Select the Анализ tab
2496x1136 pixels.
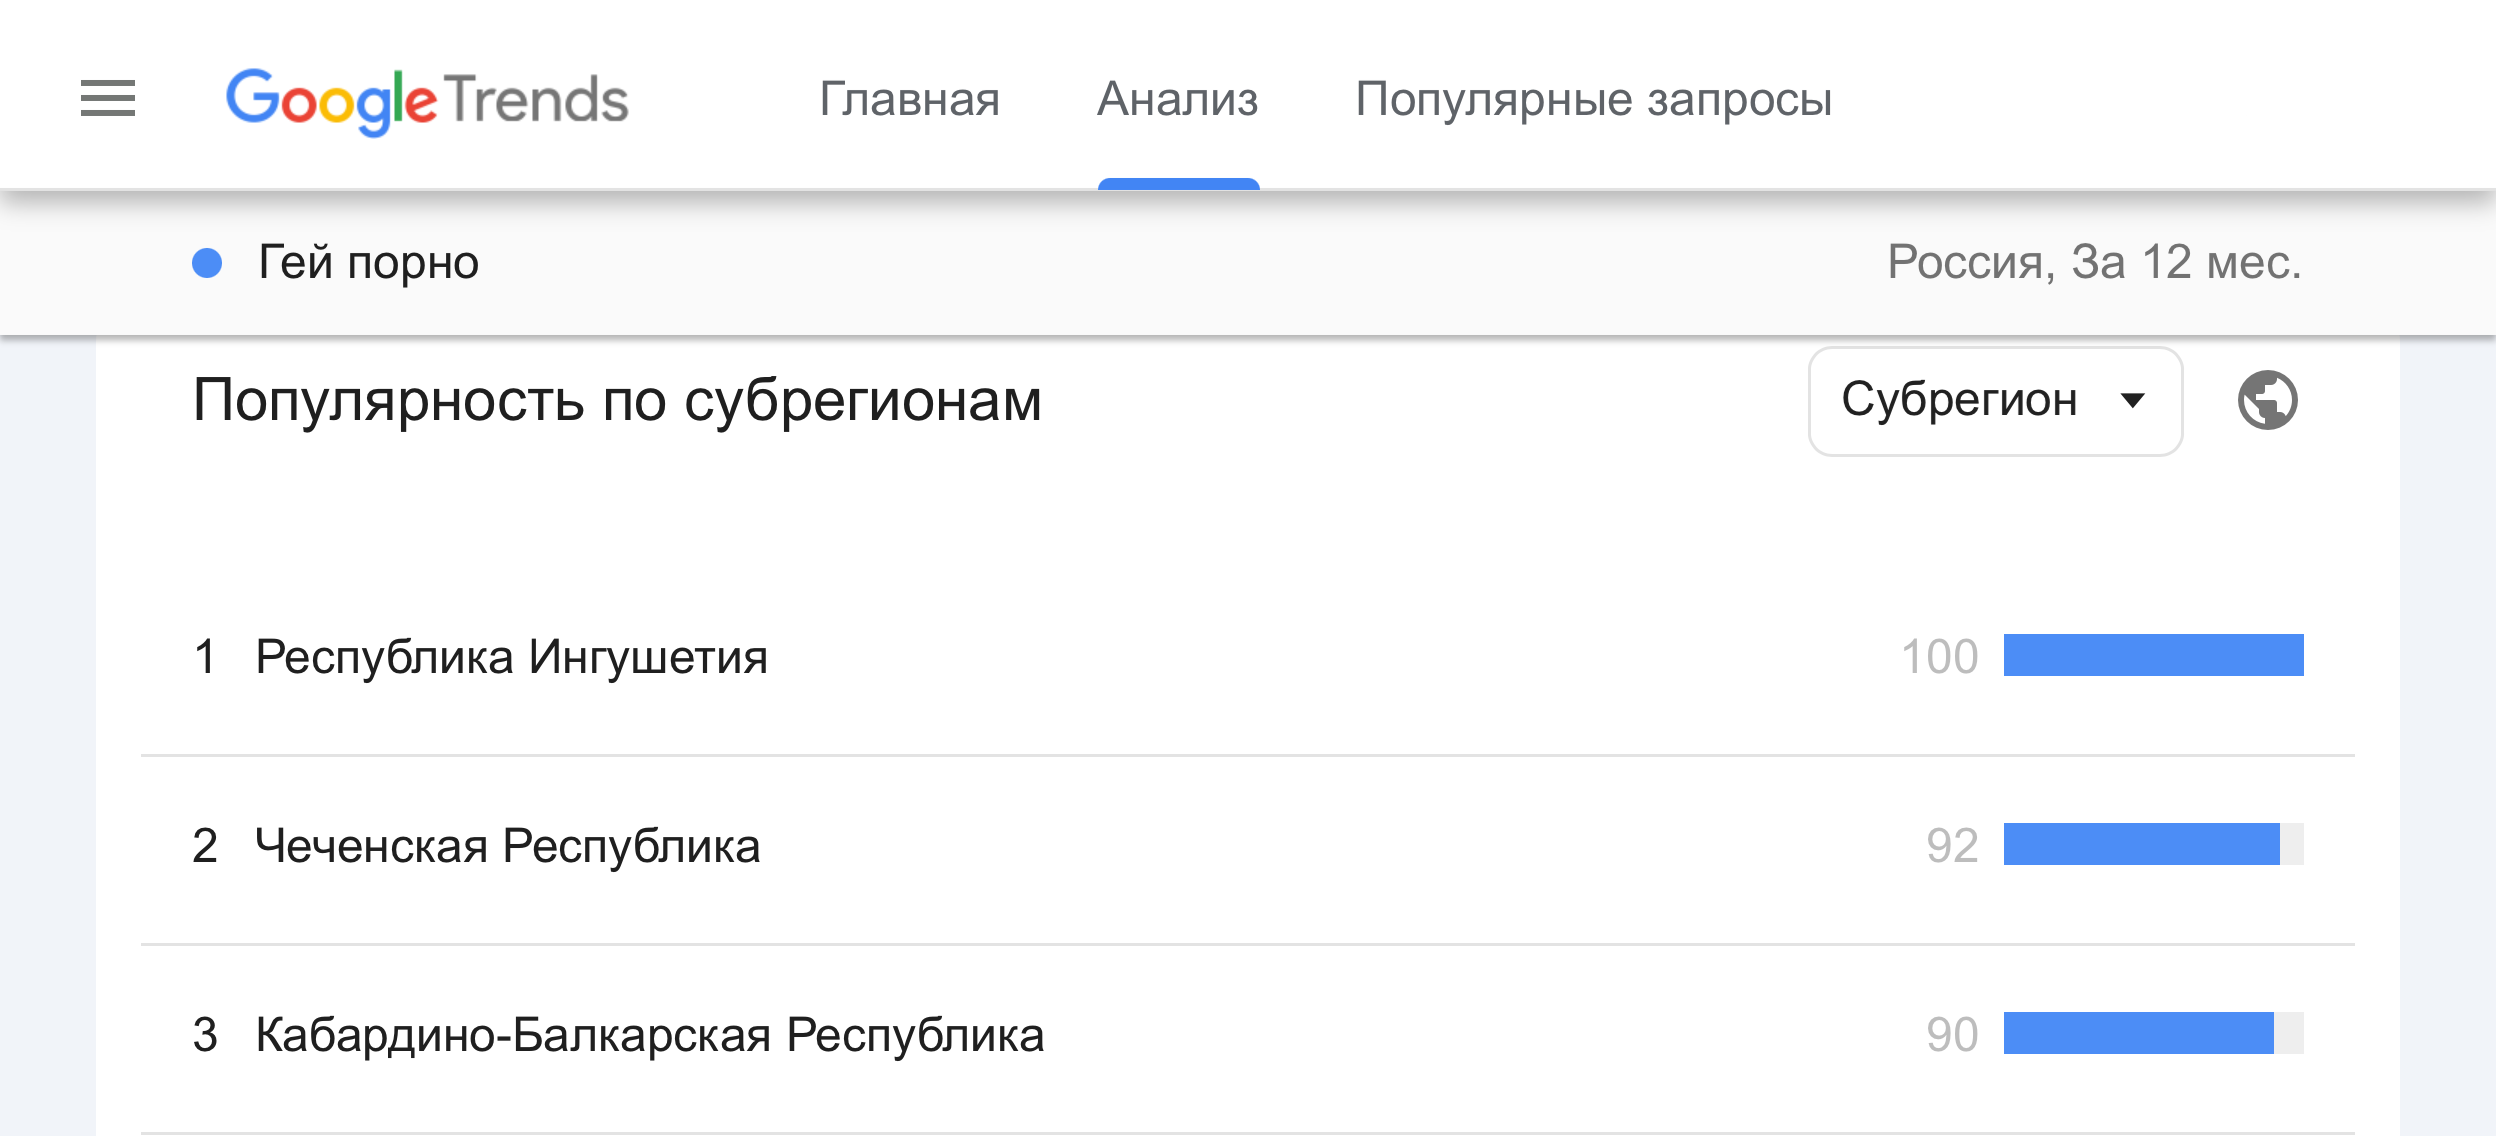1178,99
